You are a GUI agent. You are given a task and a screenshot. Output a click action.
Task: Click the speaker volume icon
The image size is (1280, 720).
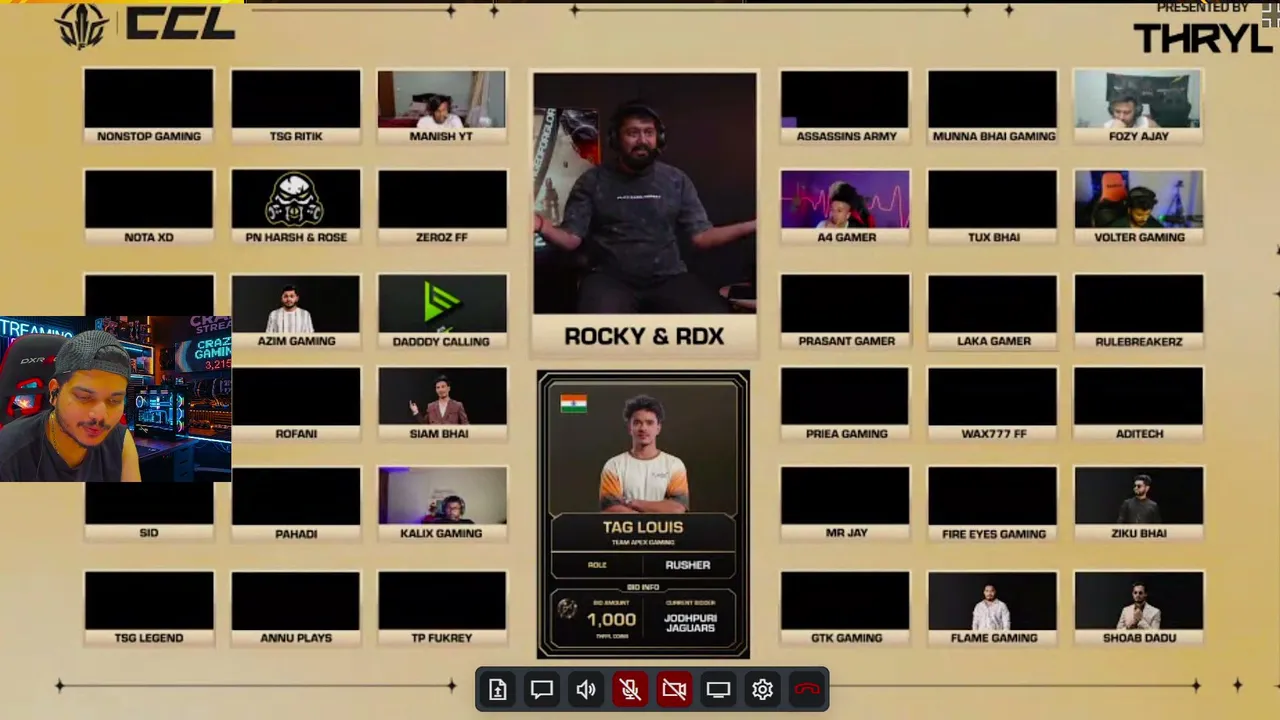[586, 689]
